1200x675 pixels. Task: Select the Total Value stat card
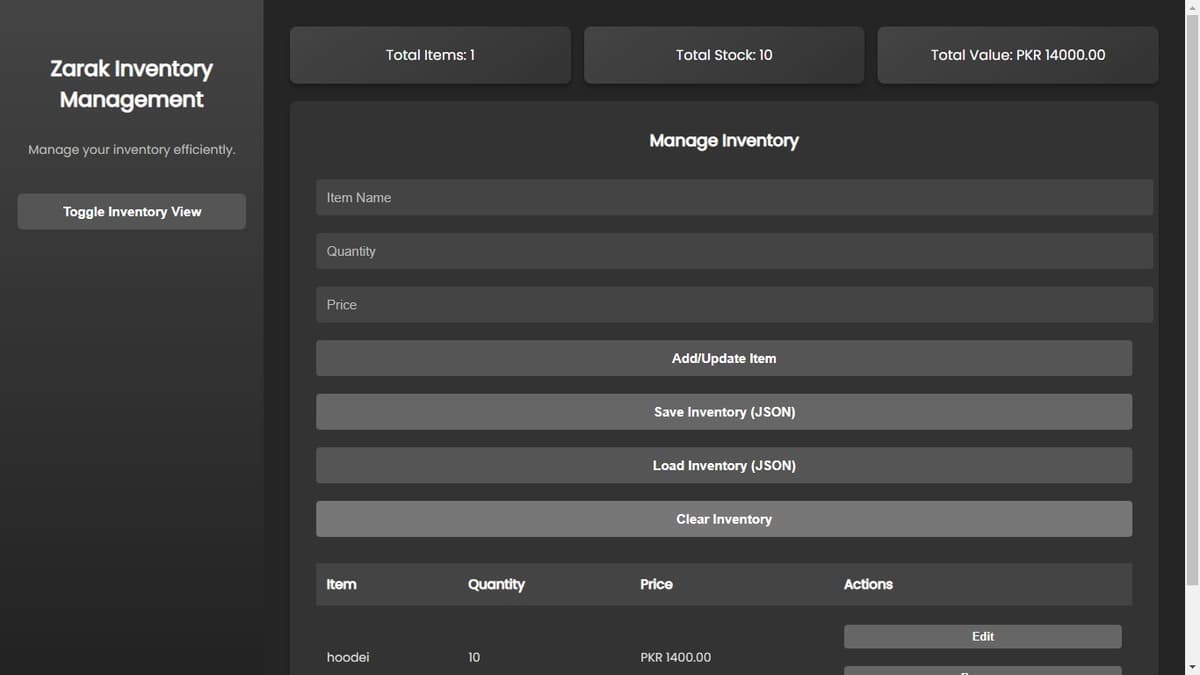click(1017, 55)
